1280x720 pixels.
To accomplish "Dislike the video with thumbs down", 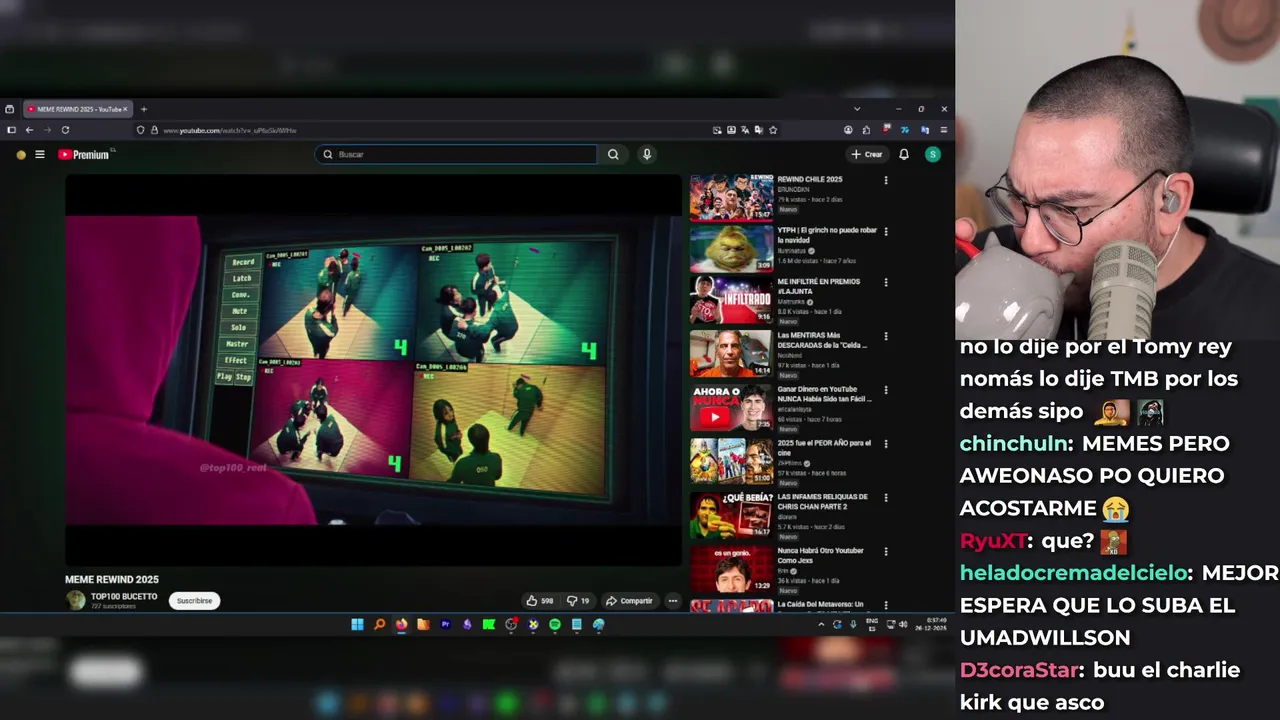I will [x=578, y=601].
